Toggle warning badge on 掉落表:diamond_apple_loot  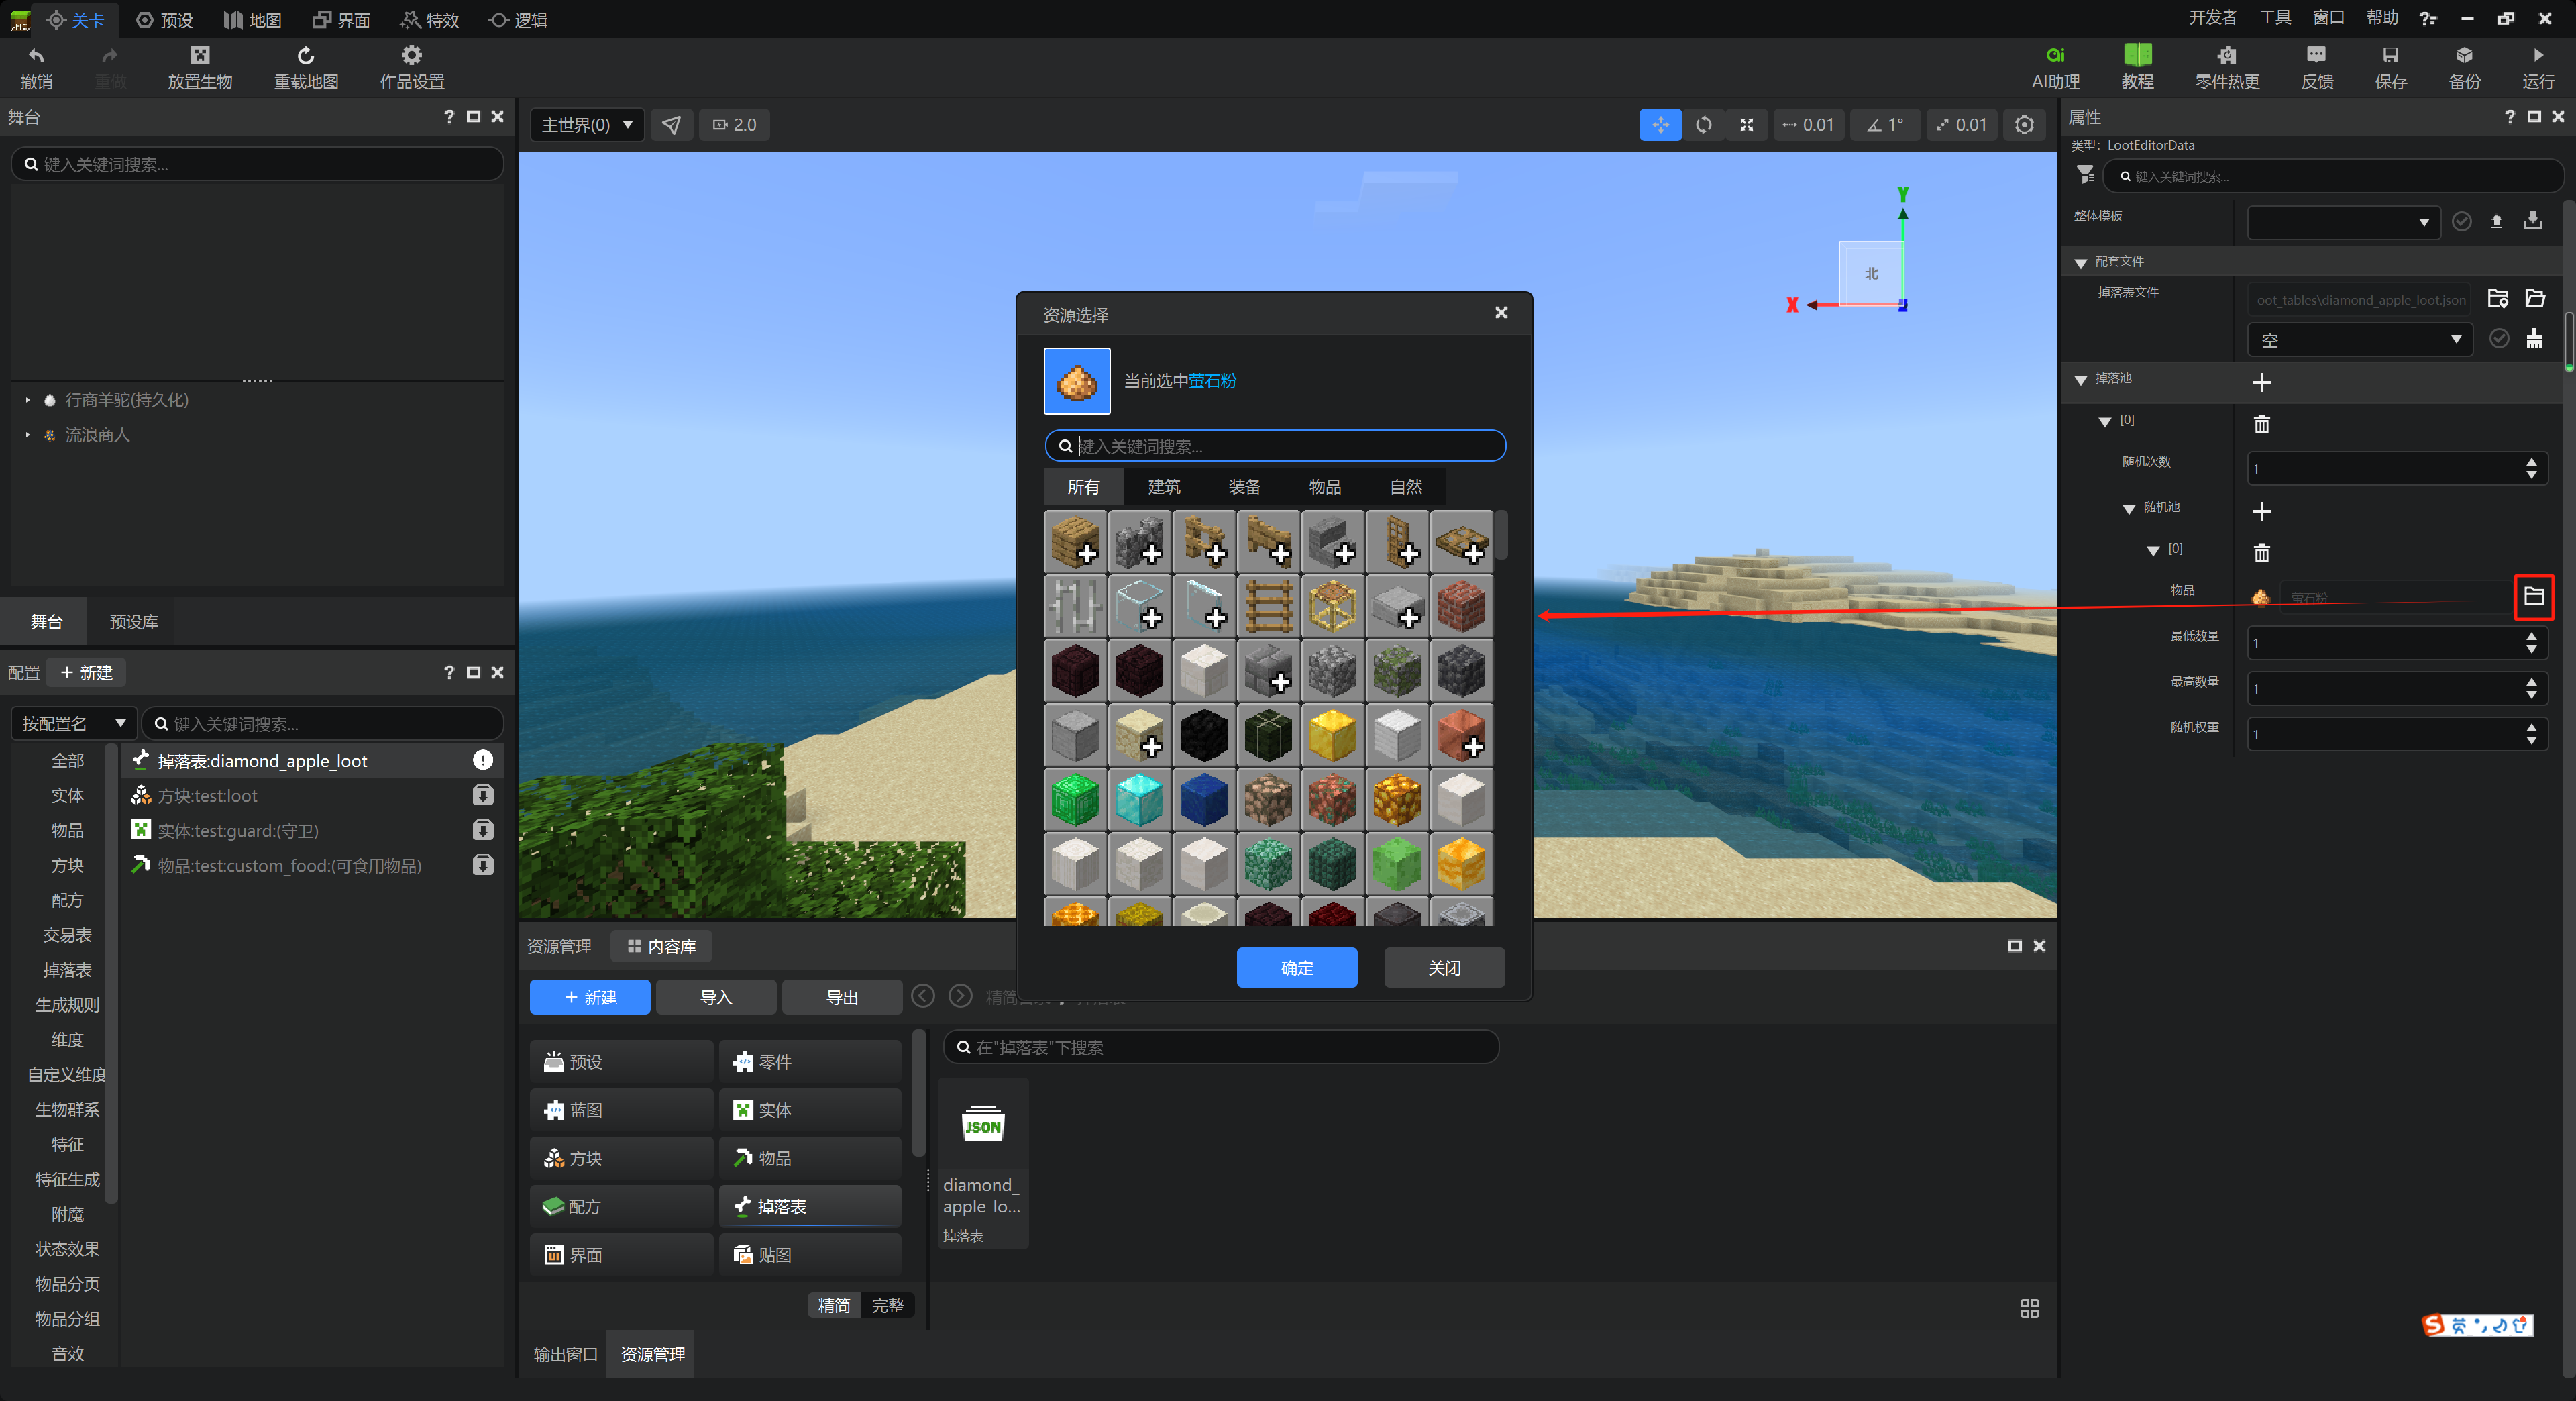click(x=482, y=760)
